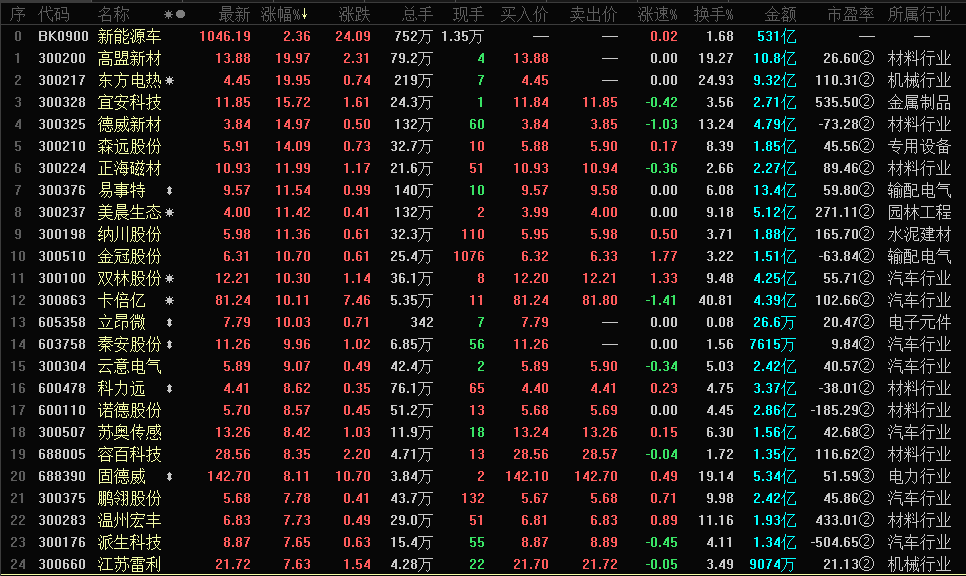Sort by the 最新 column header

(x=235, y=14)
